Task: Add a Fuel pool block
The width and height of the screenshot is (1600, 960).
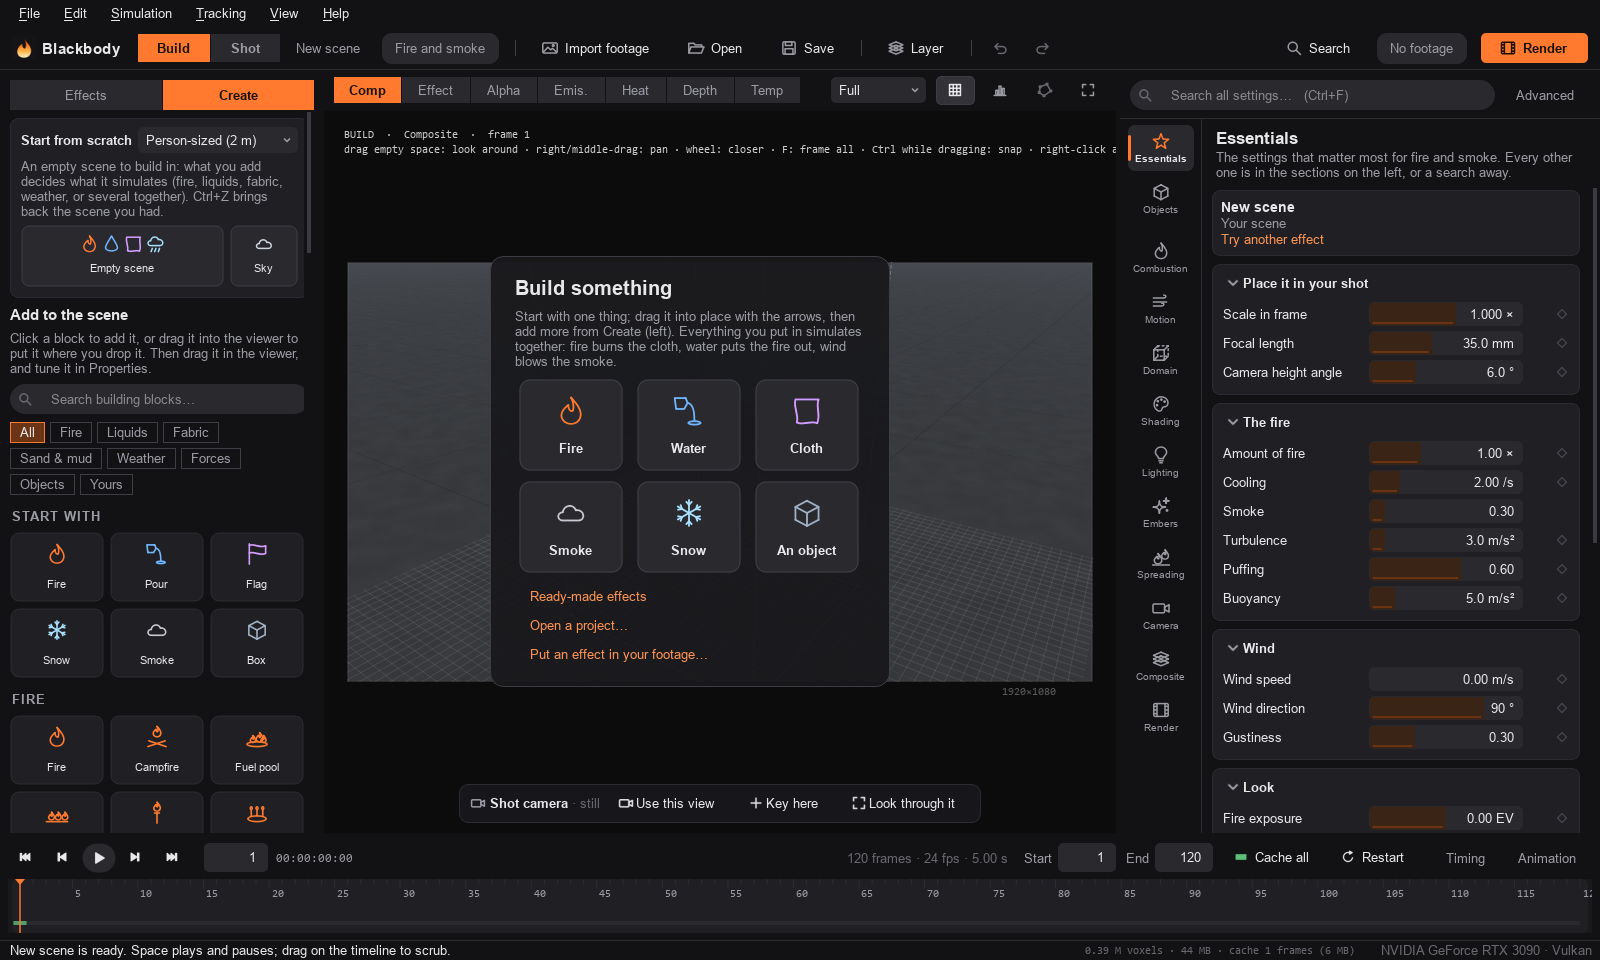Action: (x=257, y=749)
